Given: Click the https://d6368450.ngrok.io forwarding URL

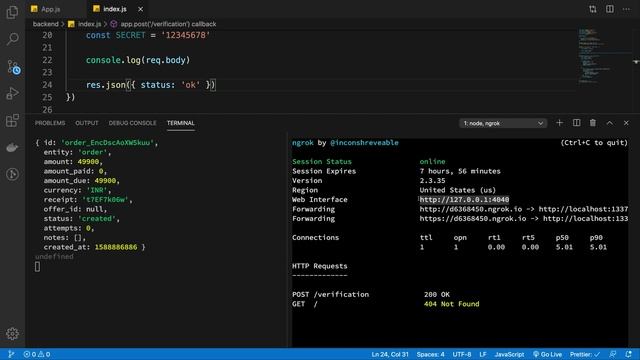Looking at the screenshot, I should [473, 219].
